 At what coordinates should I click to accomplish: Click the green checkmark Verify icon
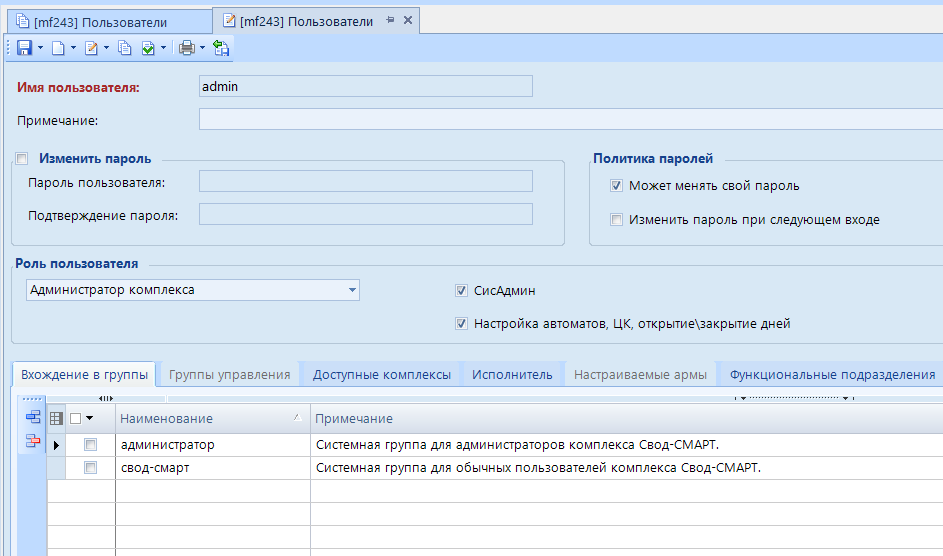[x=148, y=48]
